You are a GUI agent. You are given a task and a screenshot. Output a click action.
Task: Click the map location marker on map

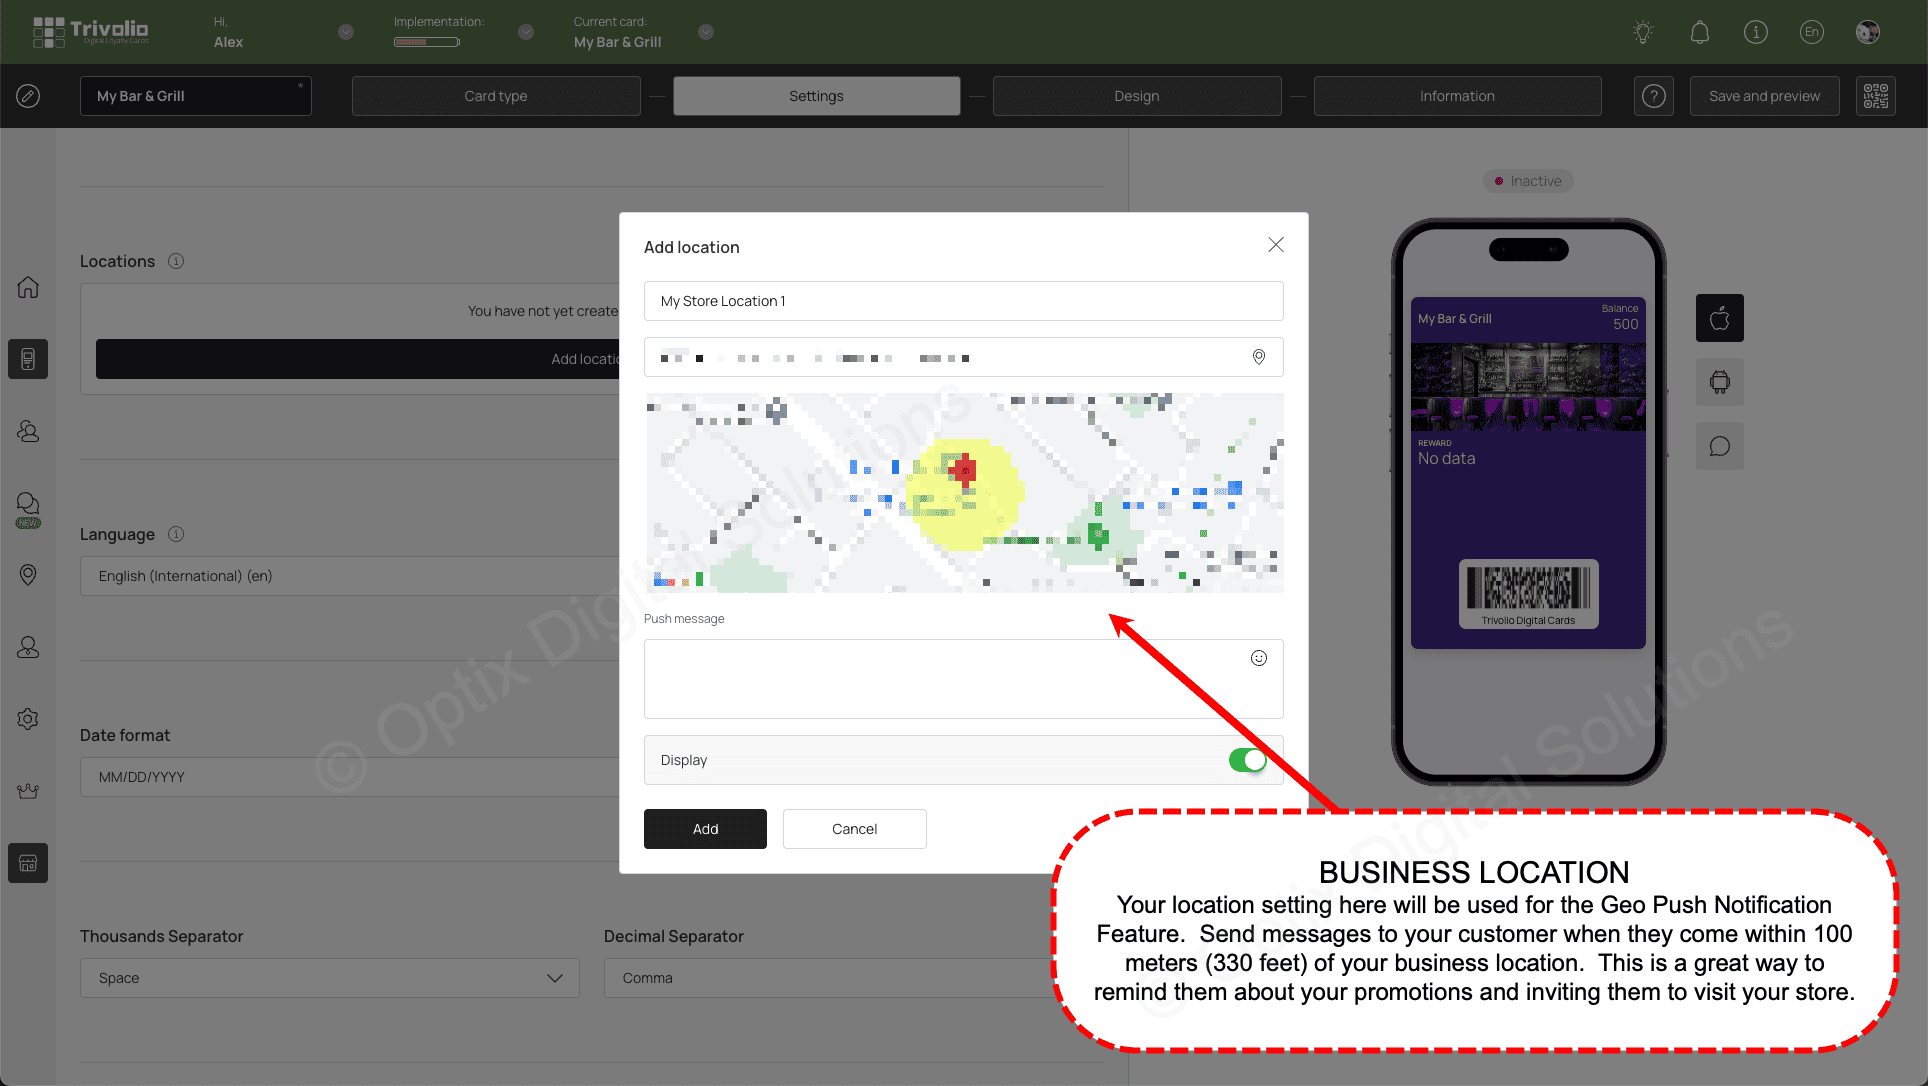point(964,471)
